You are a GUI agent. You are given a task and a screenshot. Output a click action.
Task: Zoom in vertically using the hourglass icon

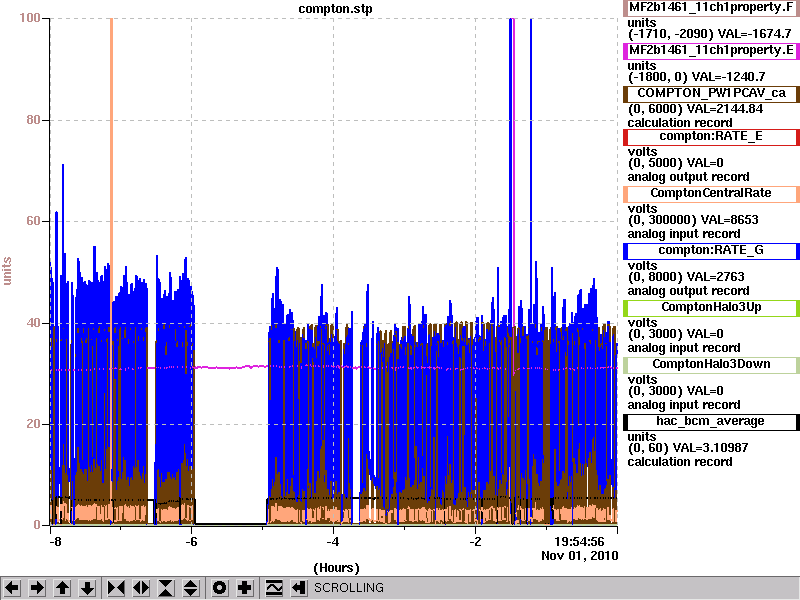click(166, 588)
